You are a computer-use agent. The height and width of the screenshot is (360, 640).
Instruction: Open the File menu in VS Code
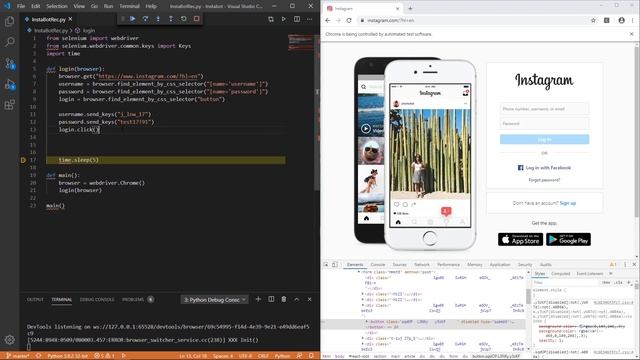pos(21,6)
